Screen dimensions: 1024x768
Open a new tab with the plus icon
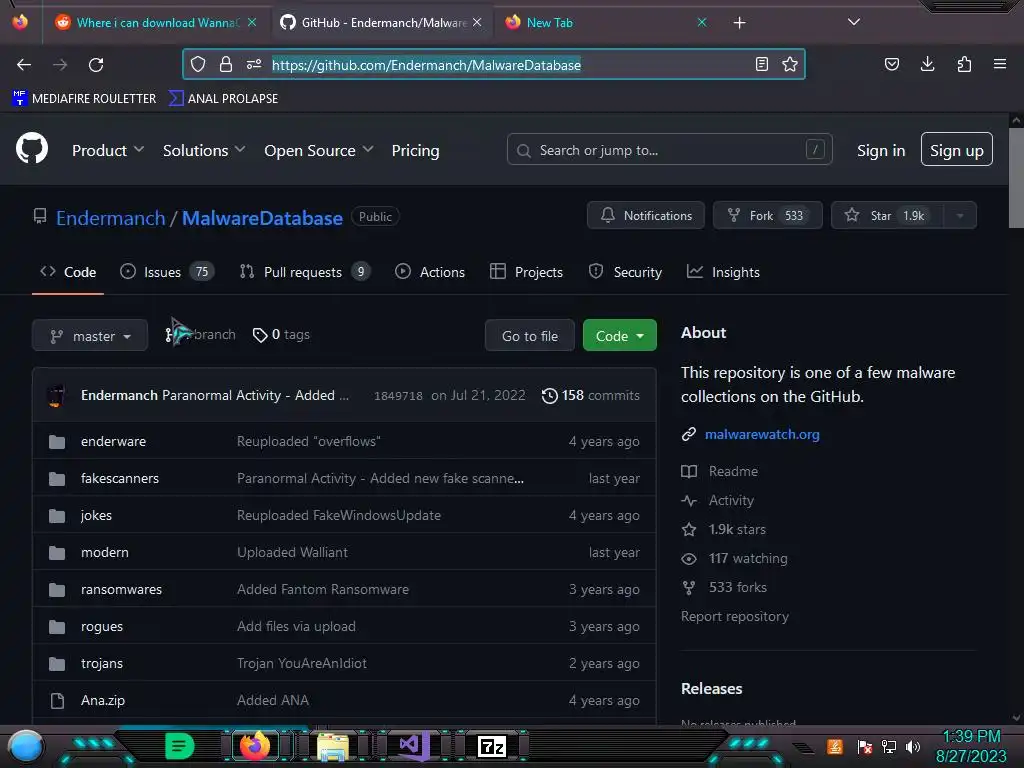tap(739, 23)
